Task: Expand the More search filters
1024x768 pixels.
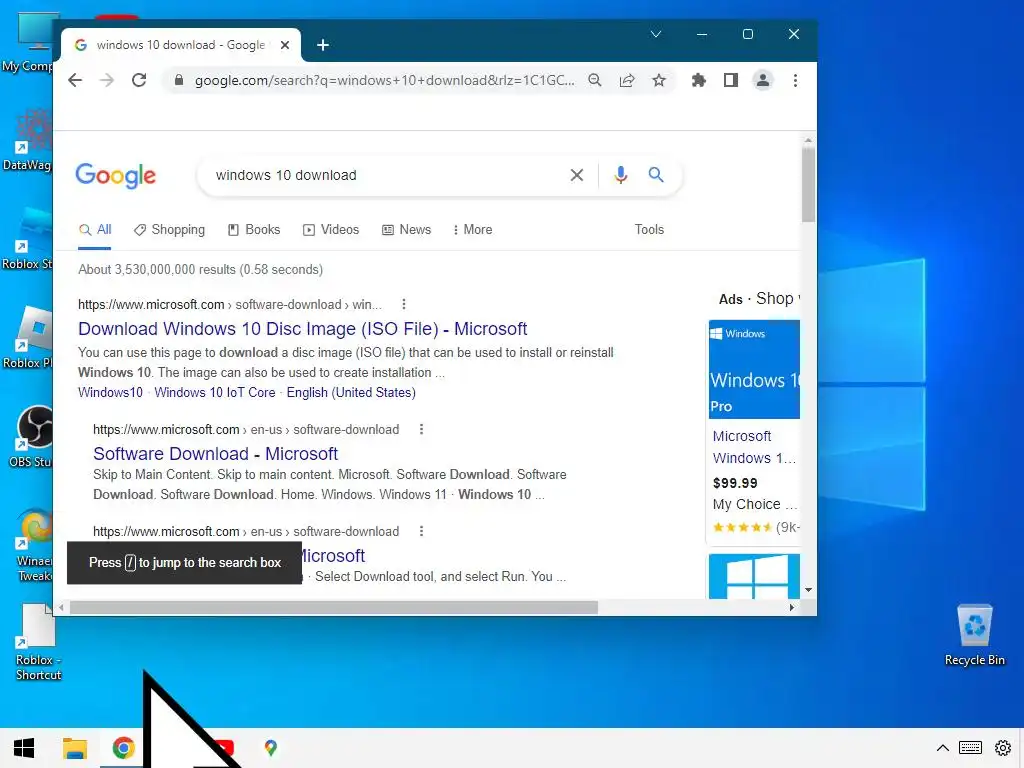Action: 472,230
